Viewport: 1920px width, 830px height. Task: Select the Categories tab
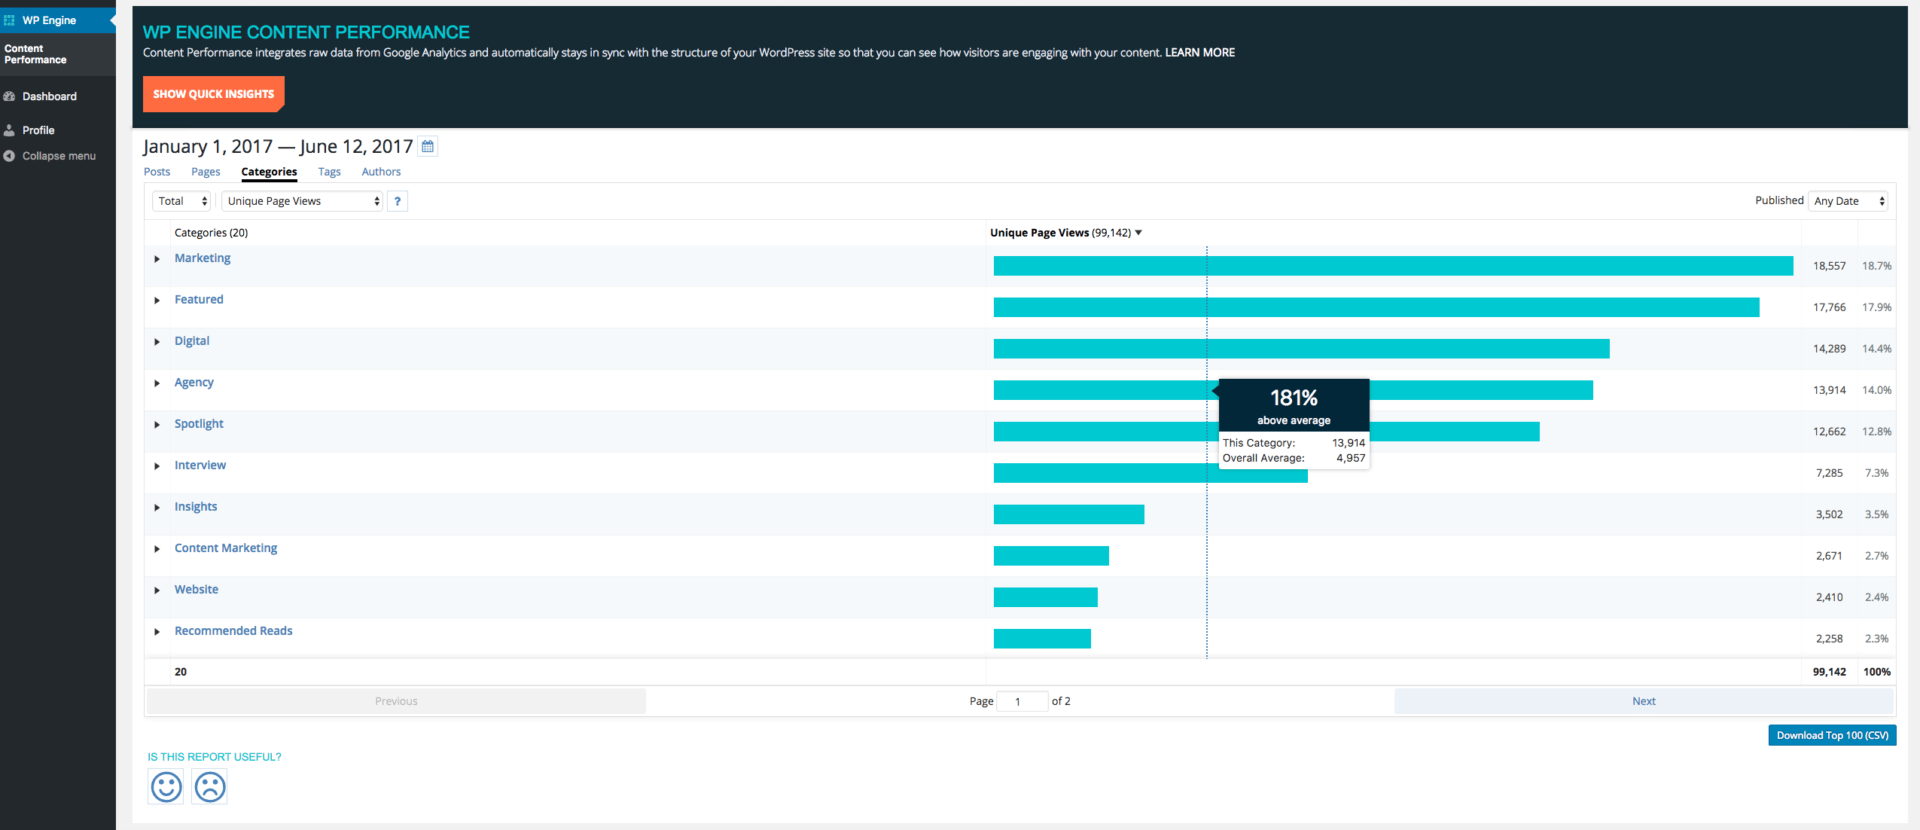point(269,172)
